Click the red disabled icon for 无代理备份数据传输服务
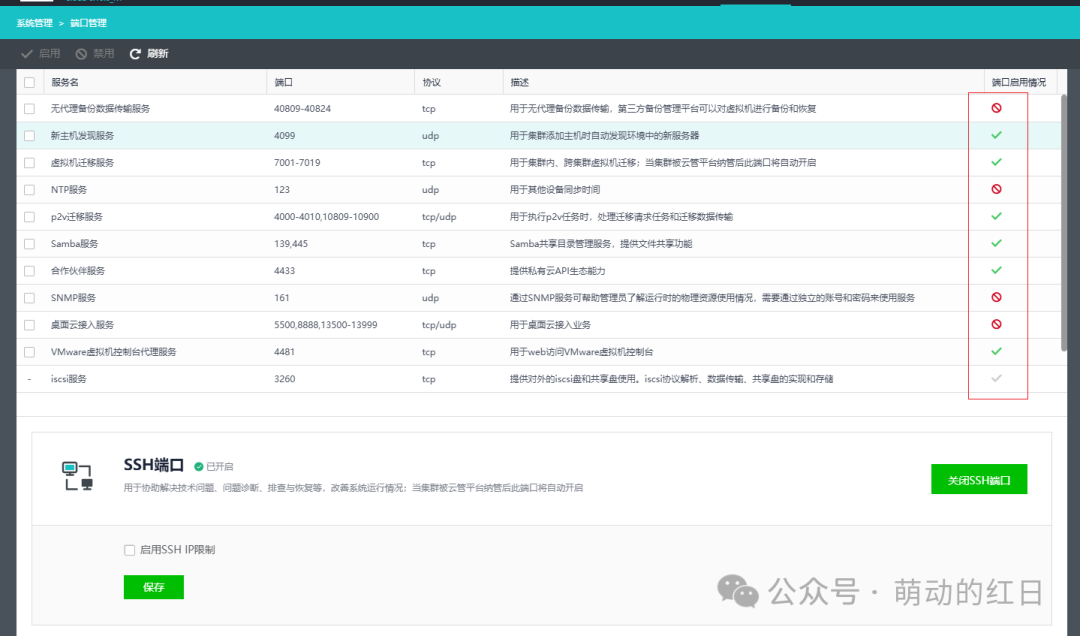The image size is (1080, 636). 996,108
